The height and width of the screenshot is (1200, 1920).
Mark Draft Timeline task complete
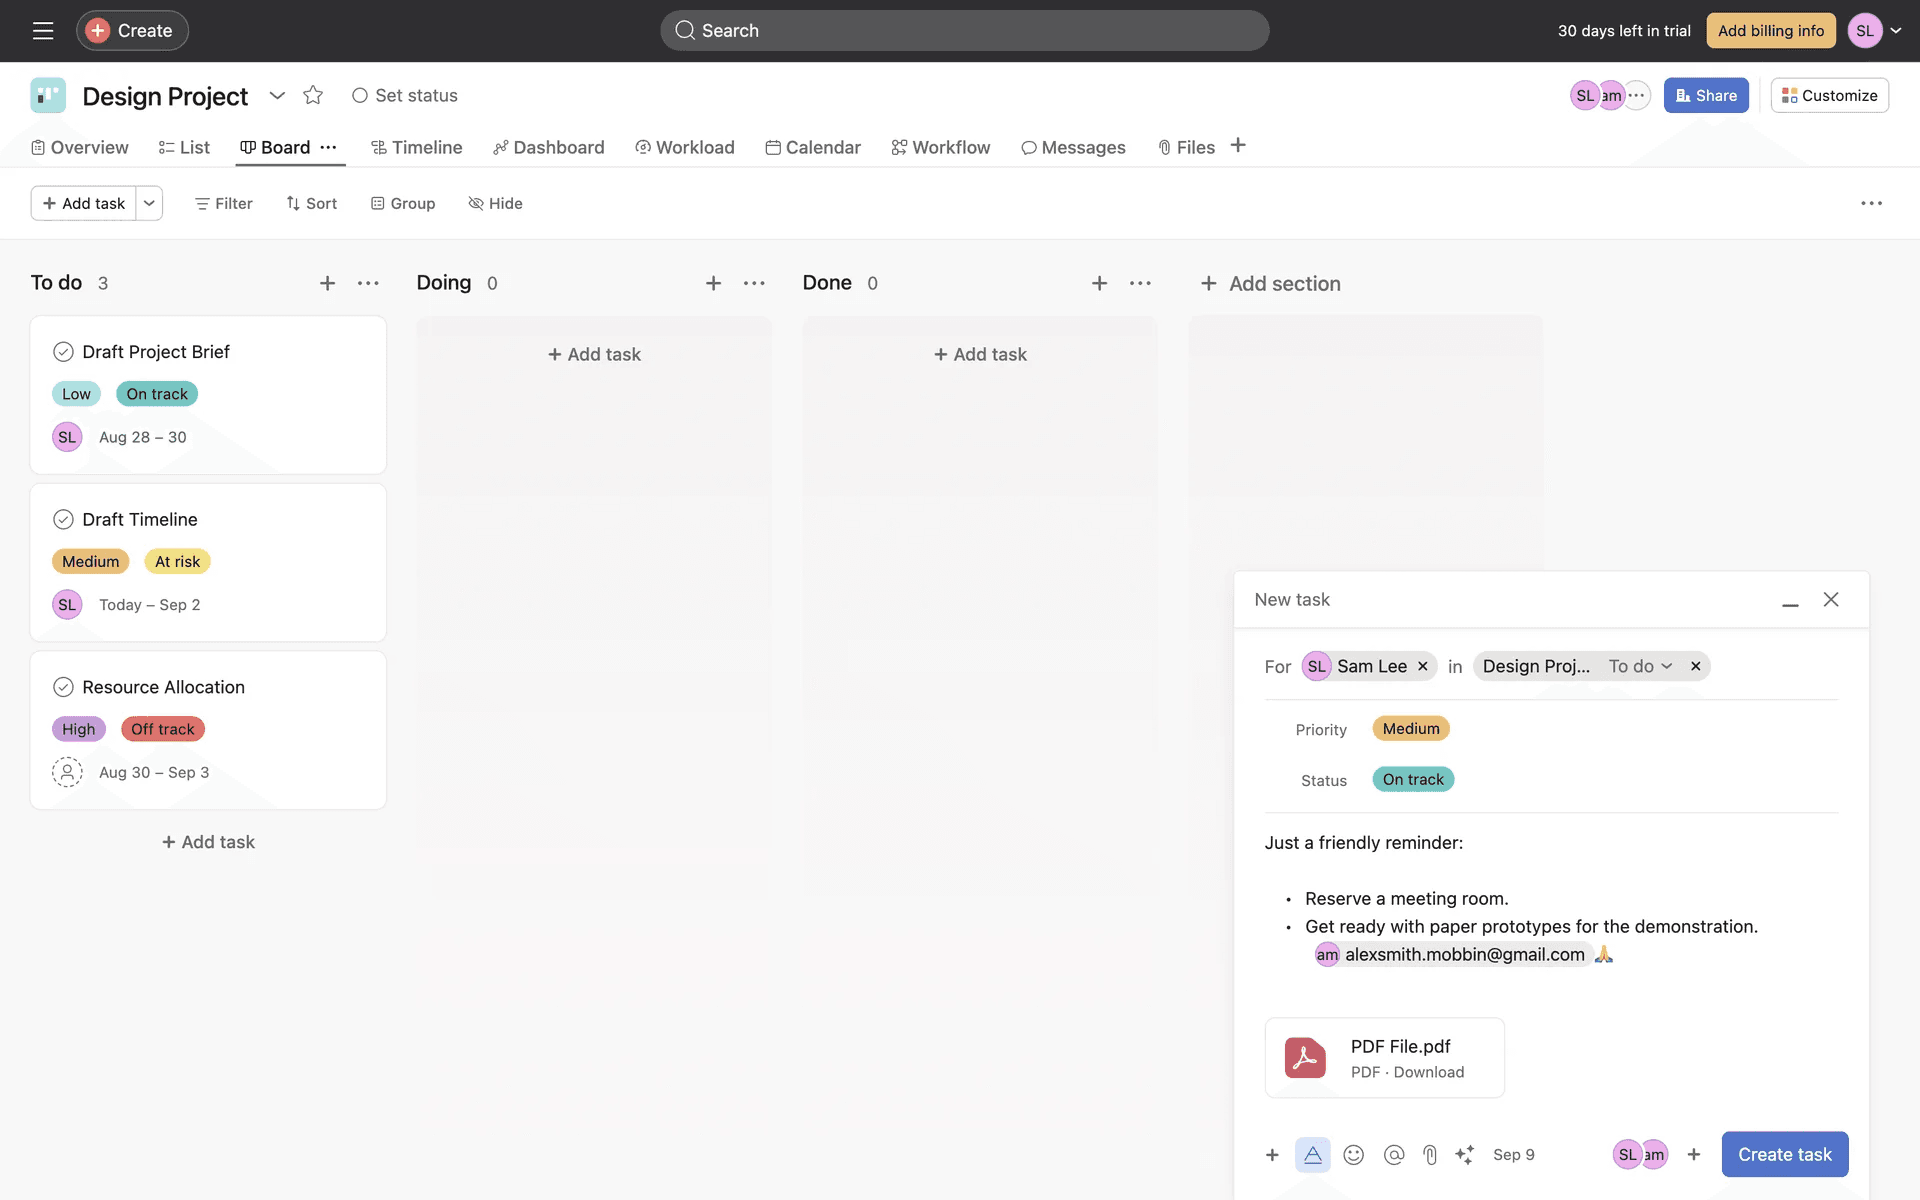(63, 520)
